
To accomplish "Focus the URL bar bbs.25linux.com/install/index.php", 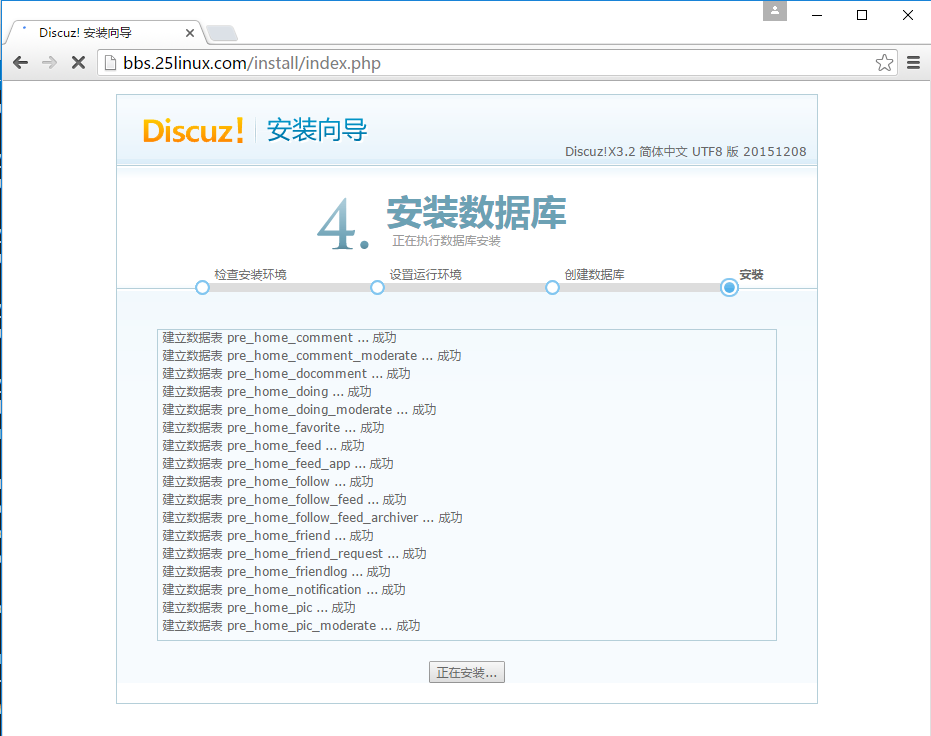I will (496, 63).
